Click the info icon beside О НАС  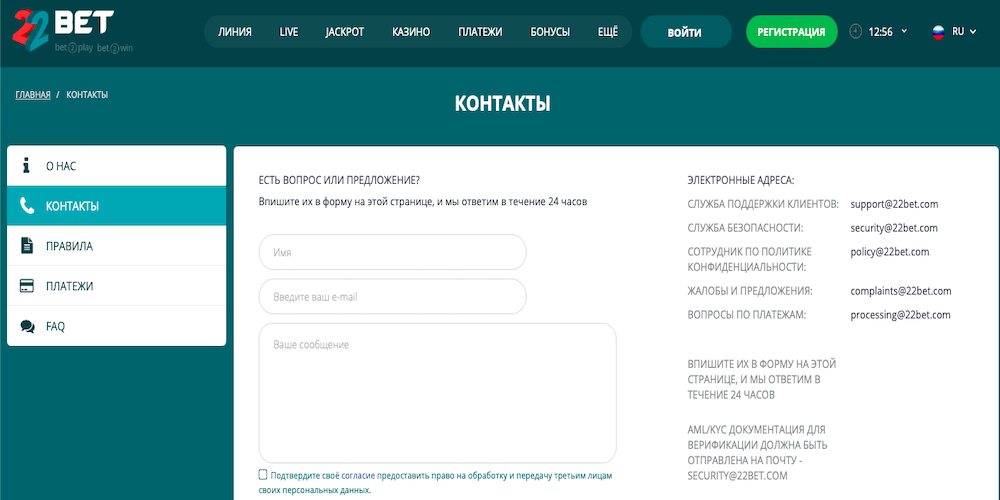coord(27,166)
